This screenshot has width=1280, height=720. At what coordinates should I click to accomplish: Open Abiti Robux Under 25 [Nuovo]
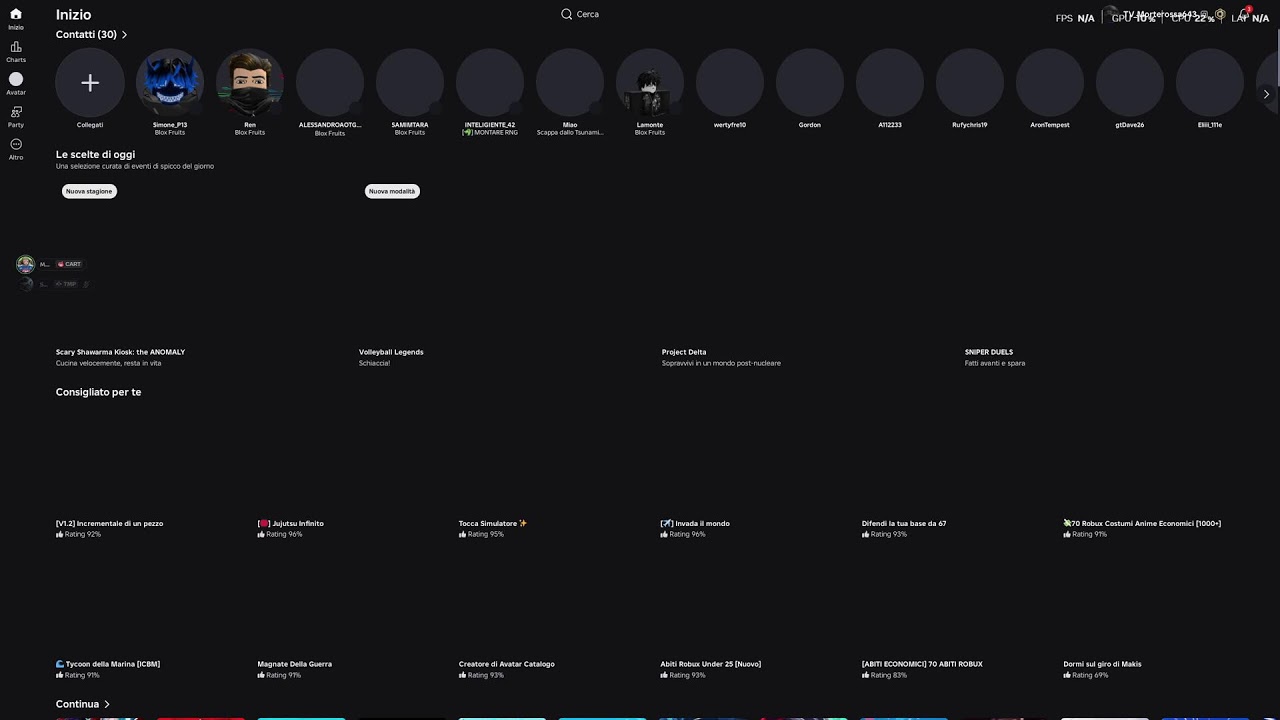coord(710,664)
